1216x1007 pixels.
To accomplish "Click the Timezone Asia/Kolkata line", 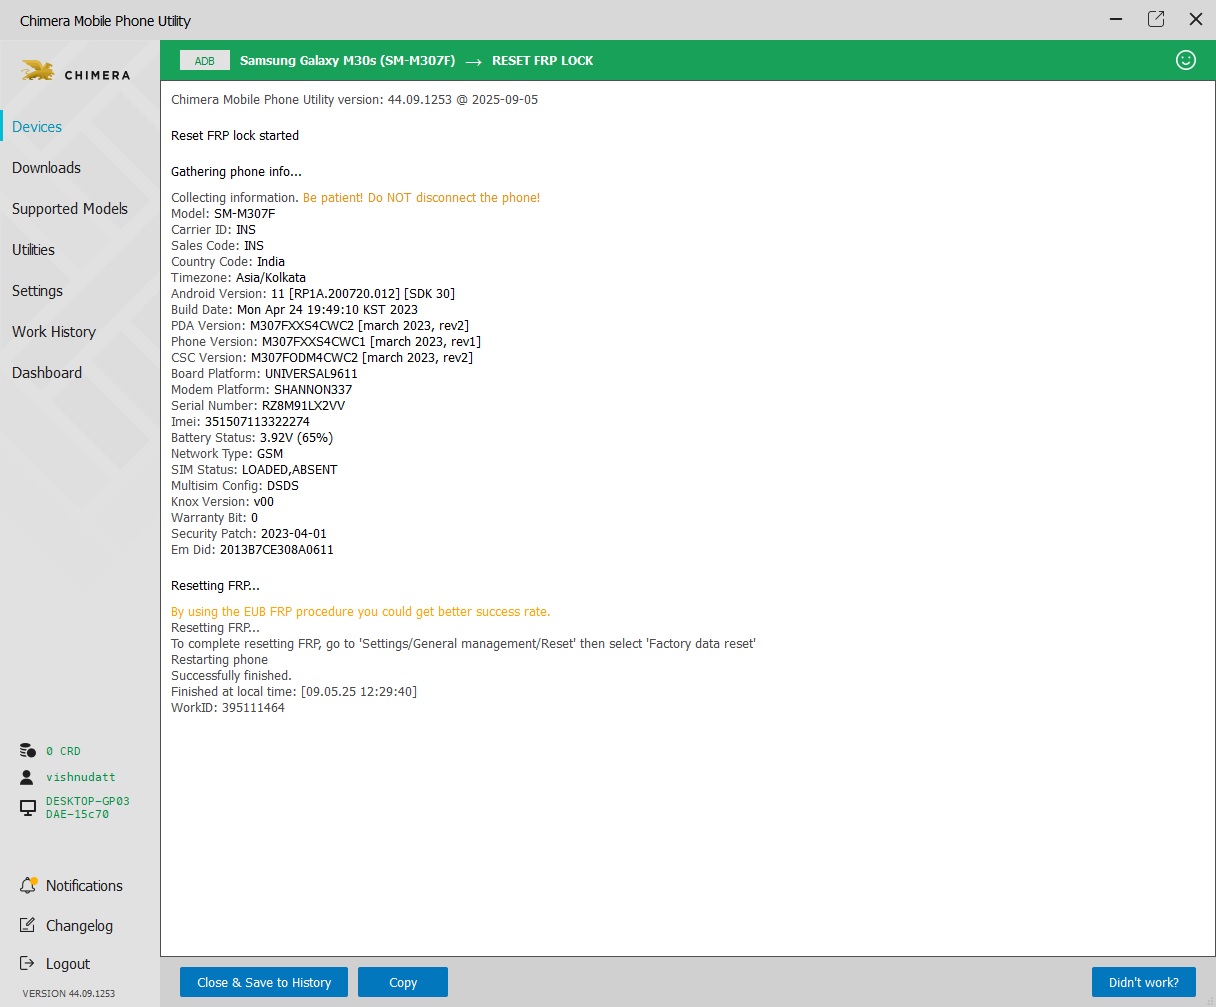I will coord(238,278).
